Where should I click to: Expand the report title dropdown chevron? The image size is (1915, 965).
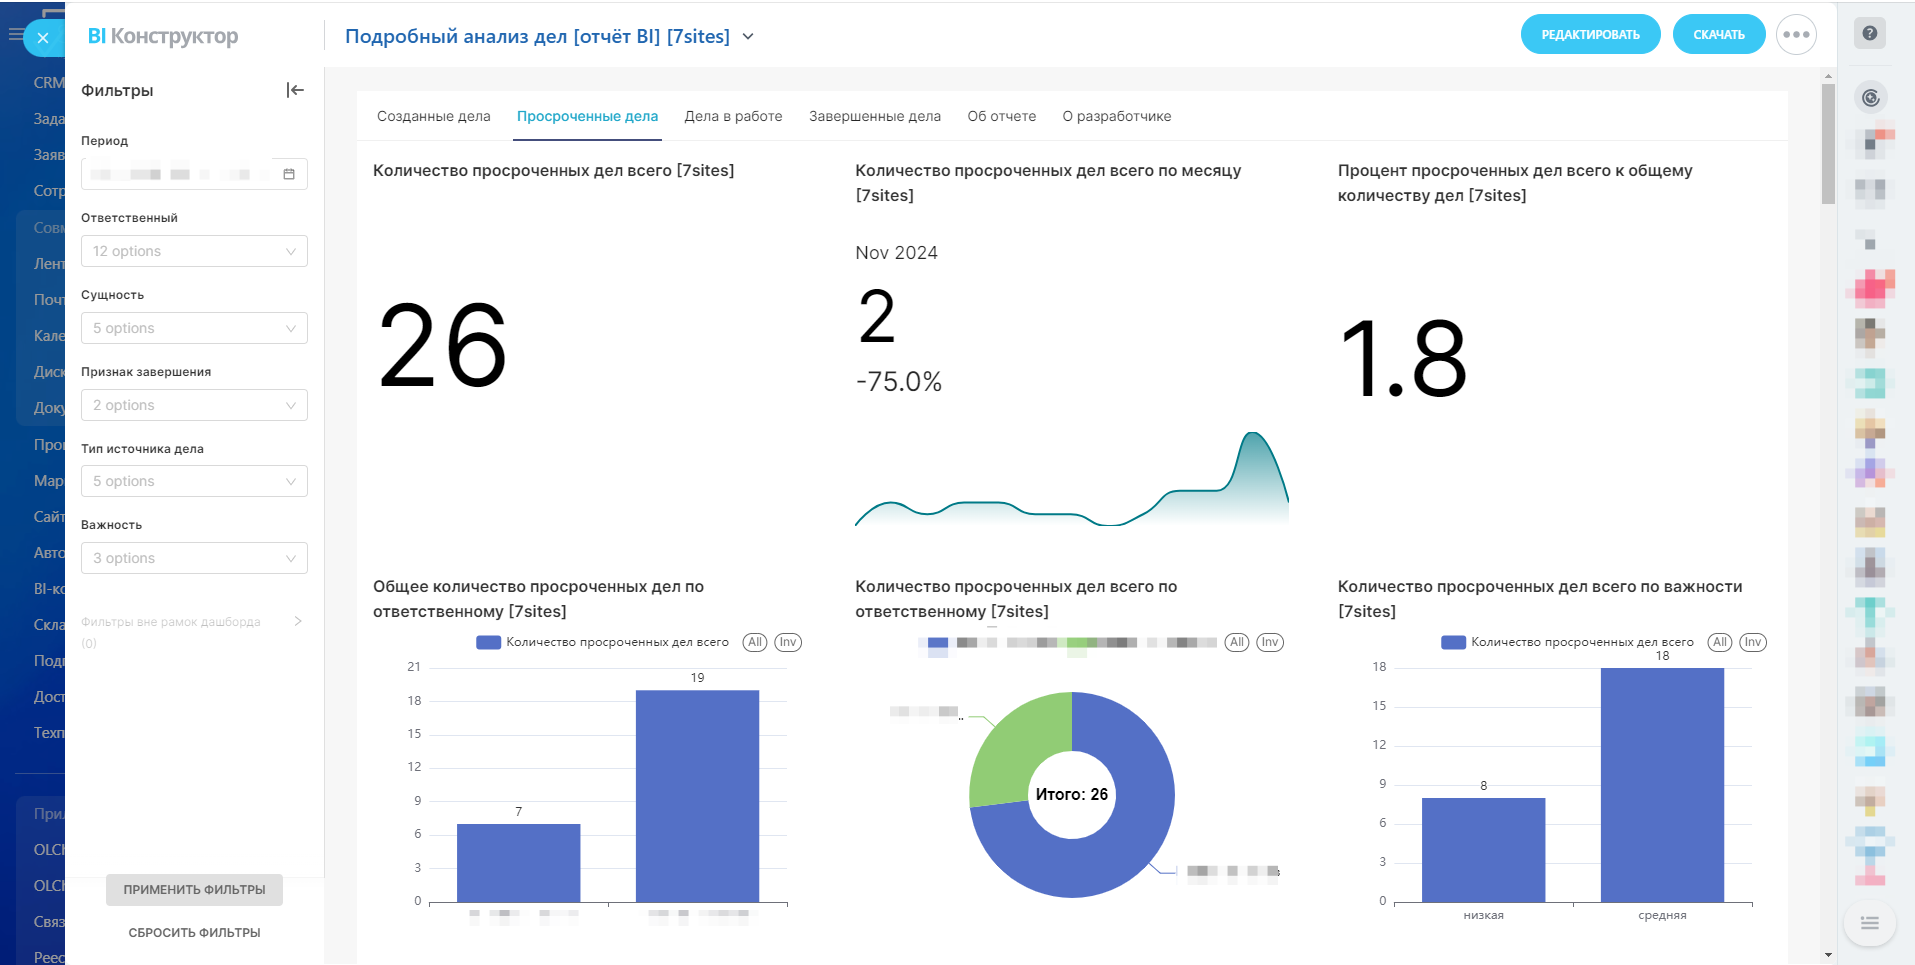748,37
